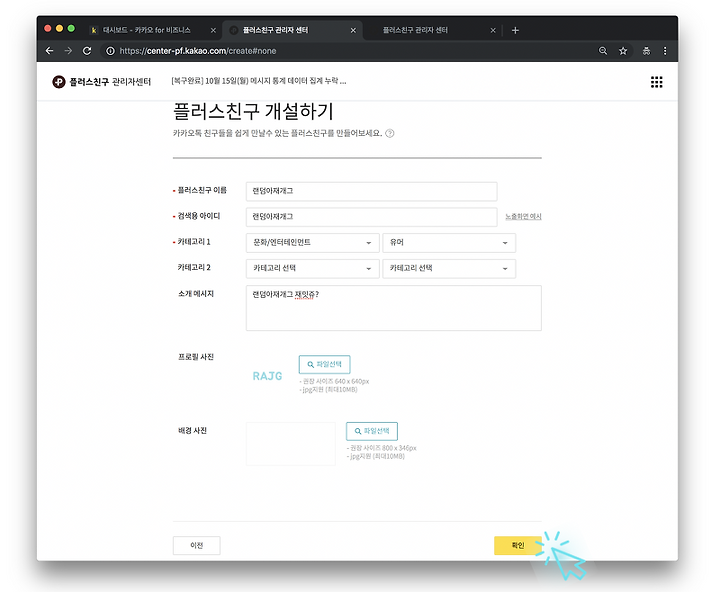The width and height of the screenshot is (720, 592).
Task: Open the 유머 subcategory dropdown
Action: (x=449, y=242)
